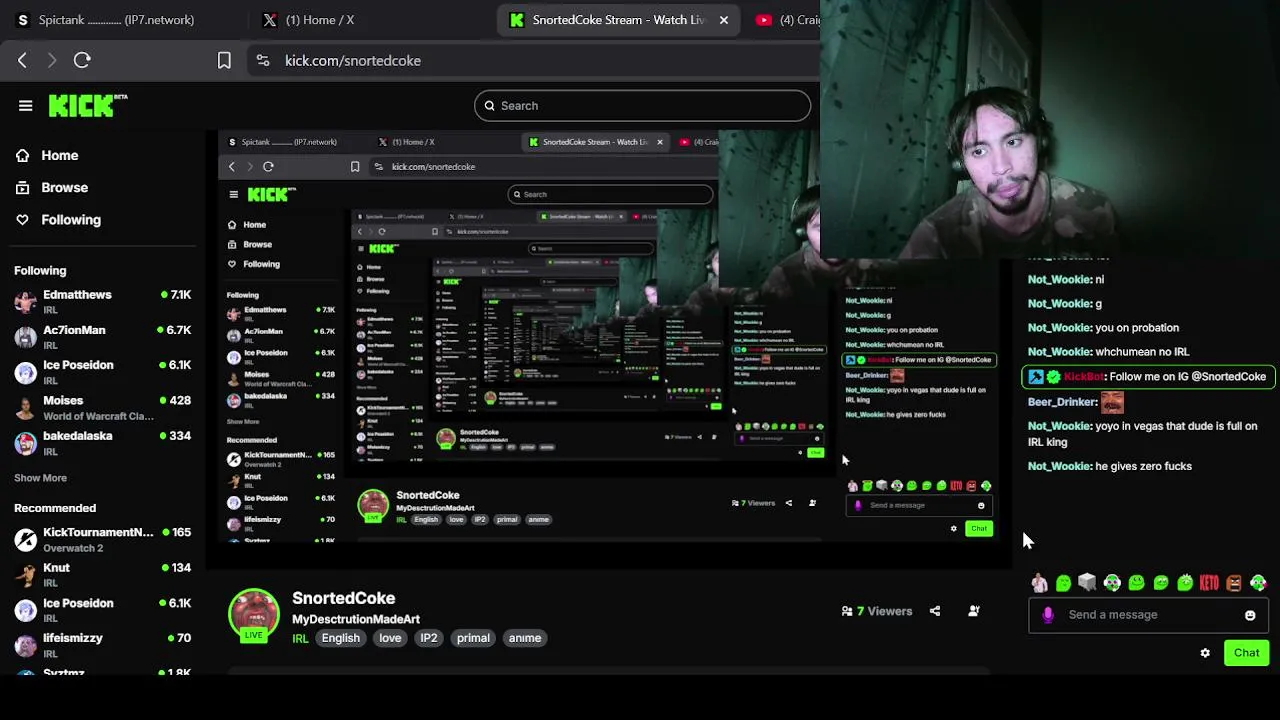Click the green Chat send button
This screenshot has height=720, width=1280.
(x=1246, y=653)
